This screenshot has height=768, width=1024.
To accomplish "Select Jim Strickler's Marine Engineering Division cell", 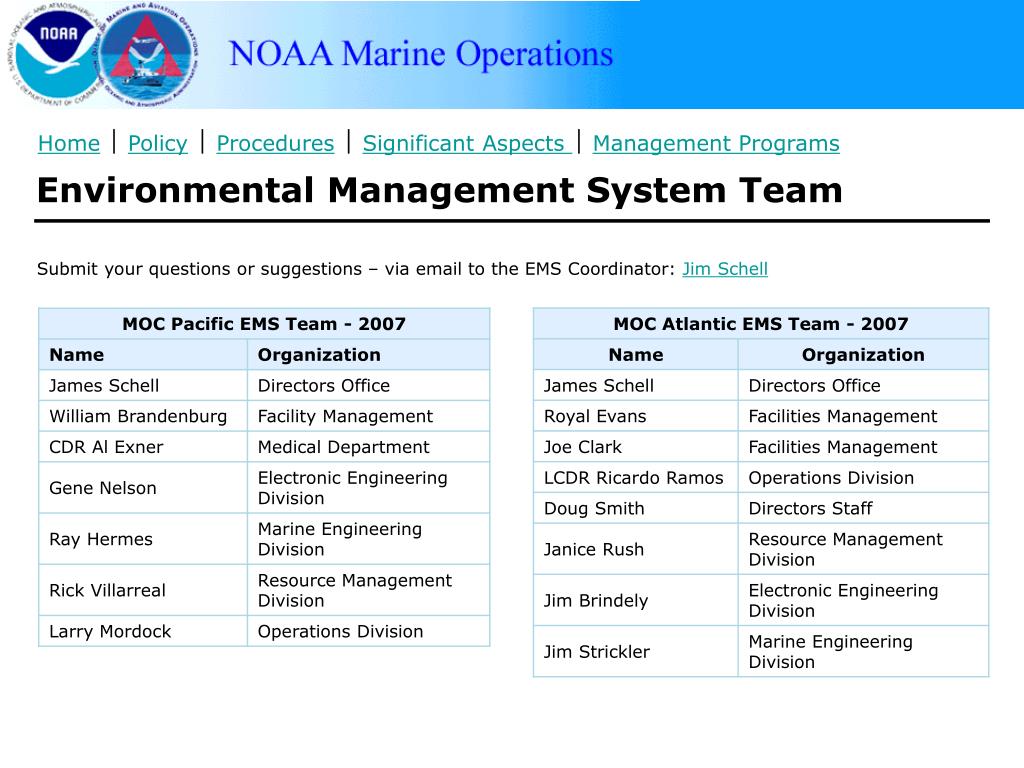I will pyautogui.click(x=863, y=652).
